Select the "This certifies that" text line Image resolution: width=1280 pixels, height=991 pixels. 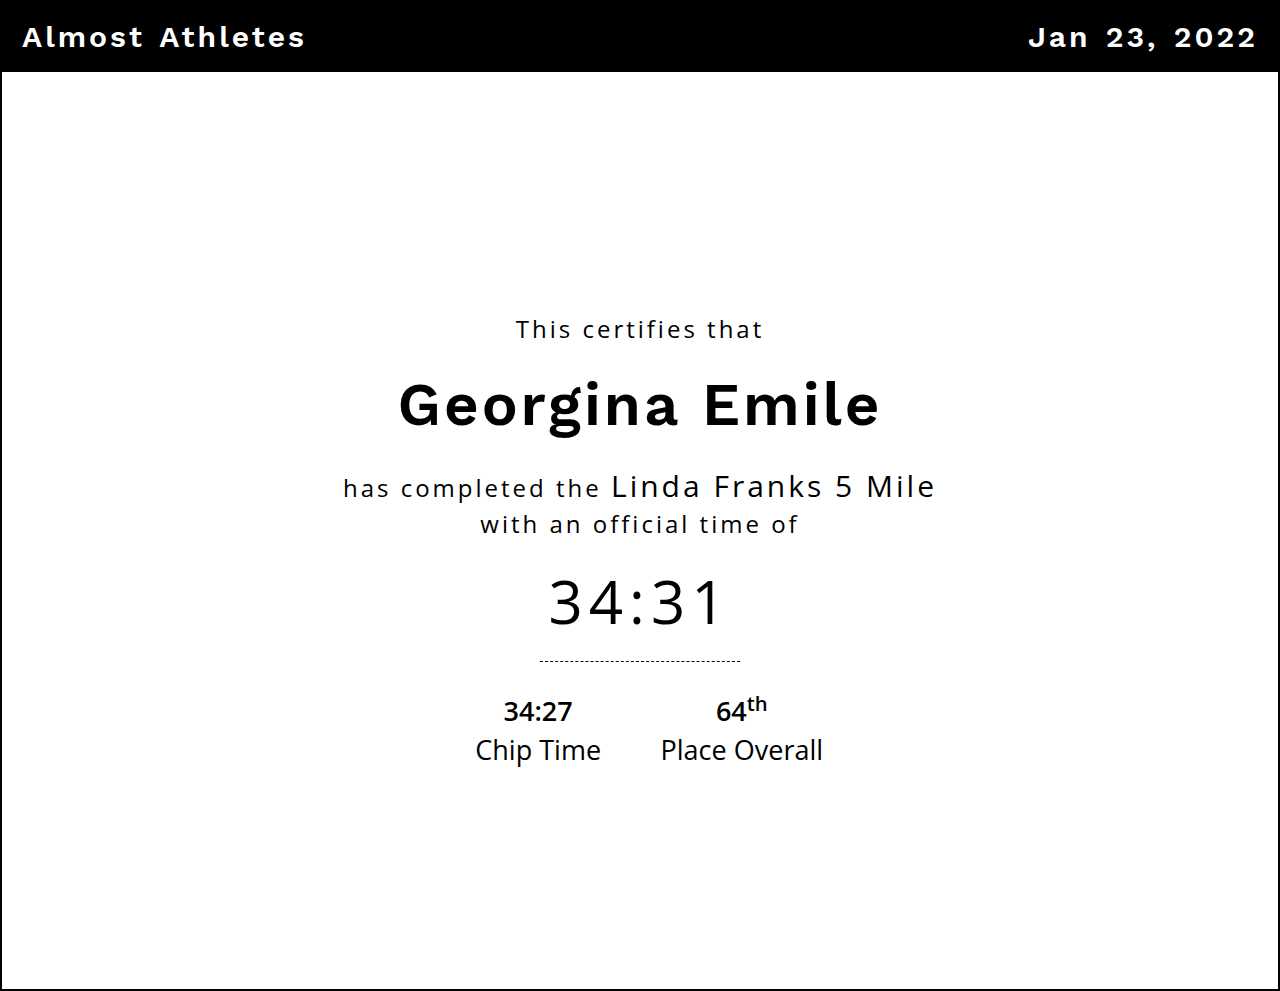(x=639, y=330)
